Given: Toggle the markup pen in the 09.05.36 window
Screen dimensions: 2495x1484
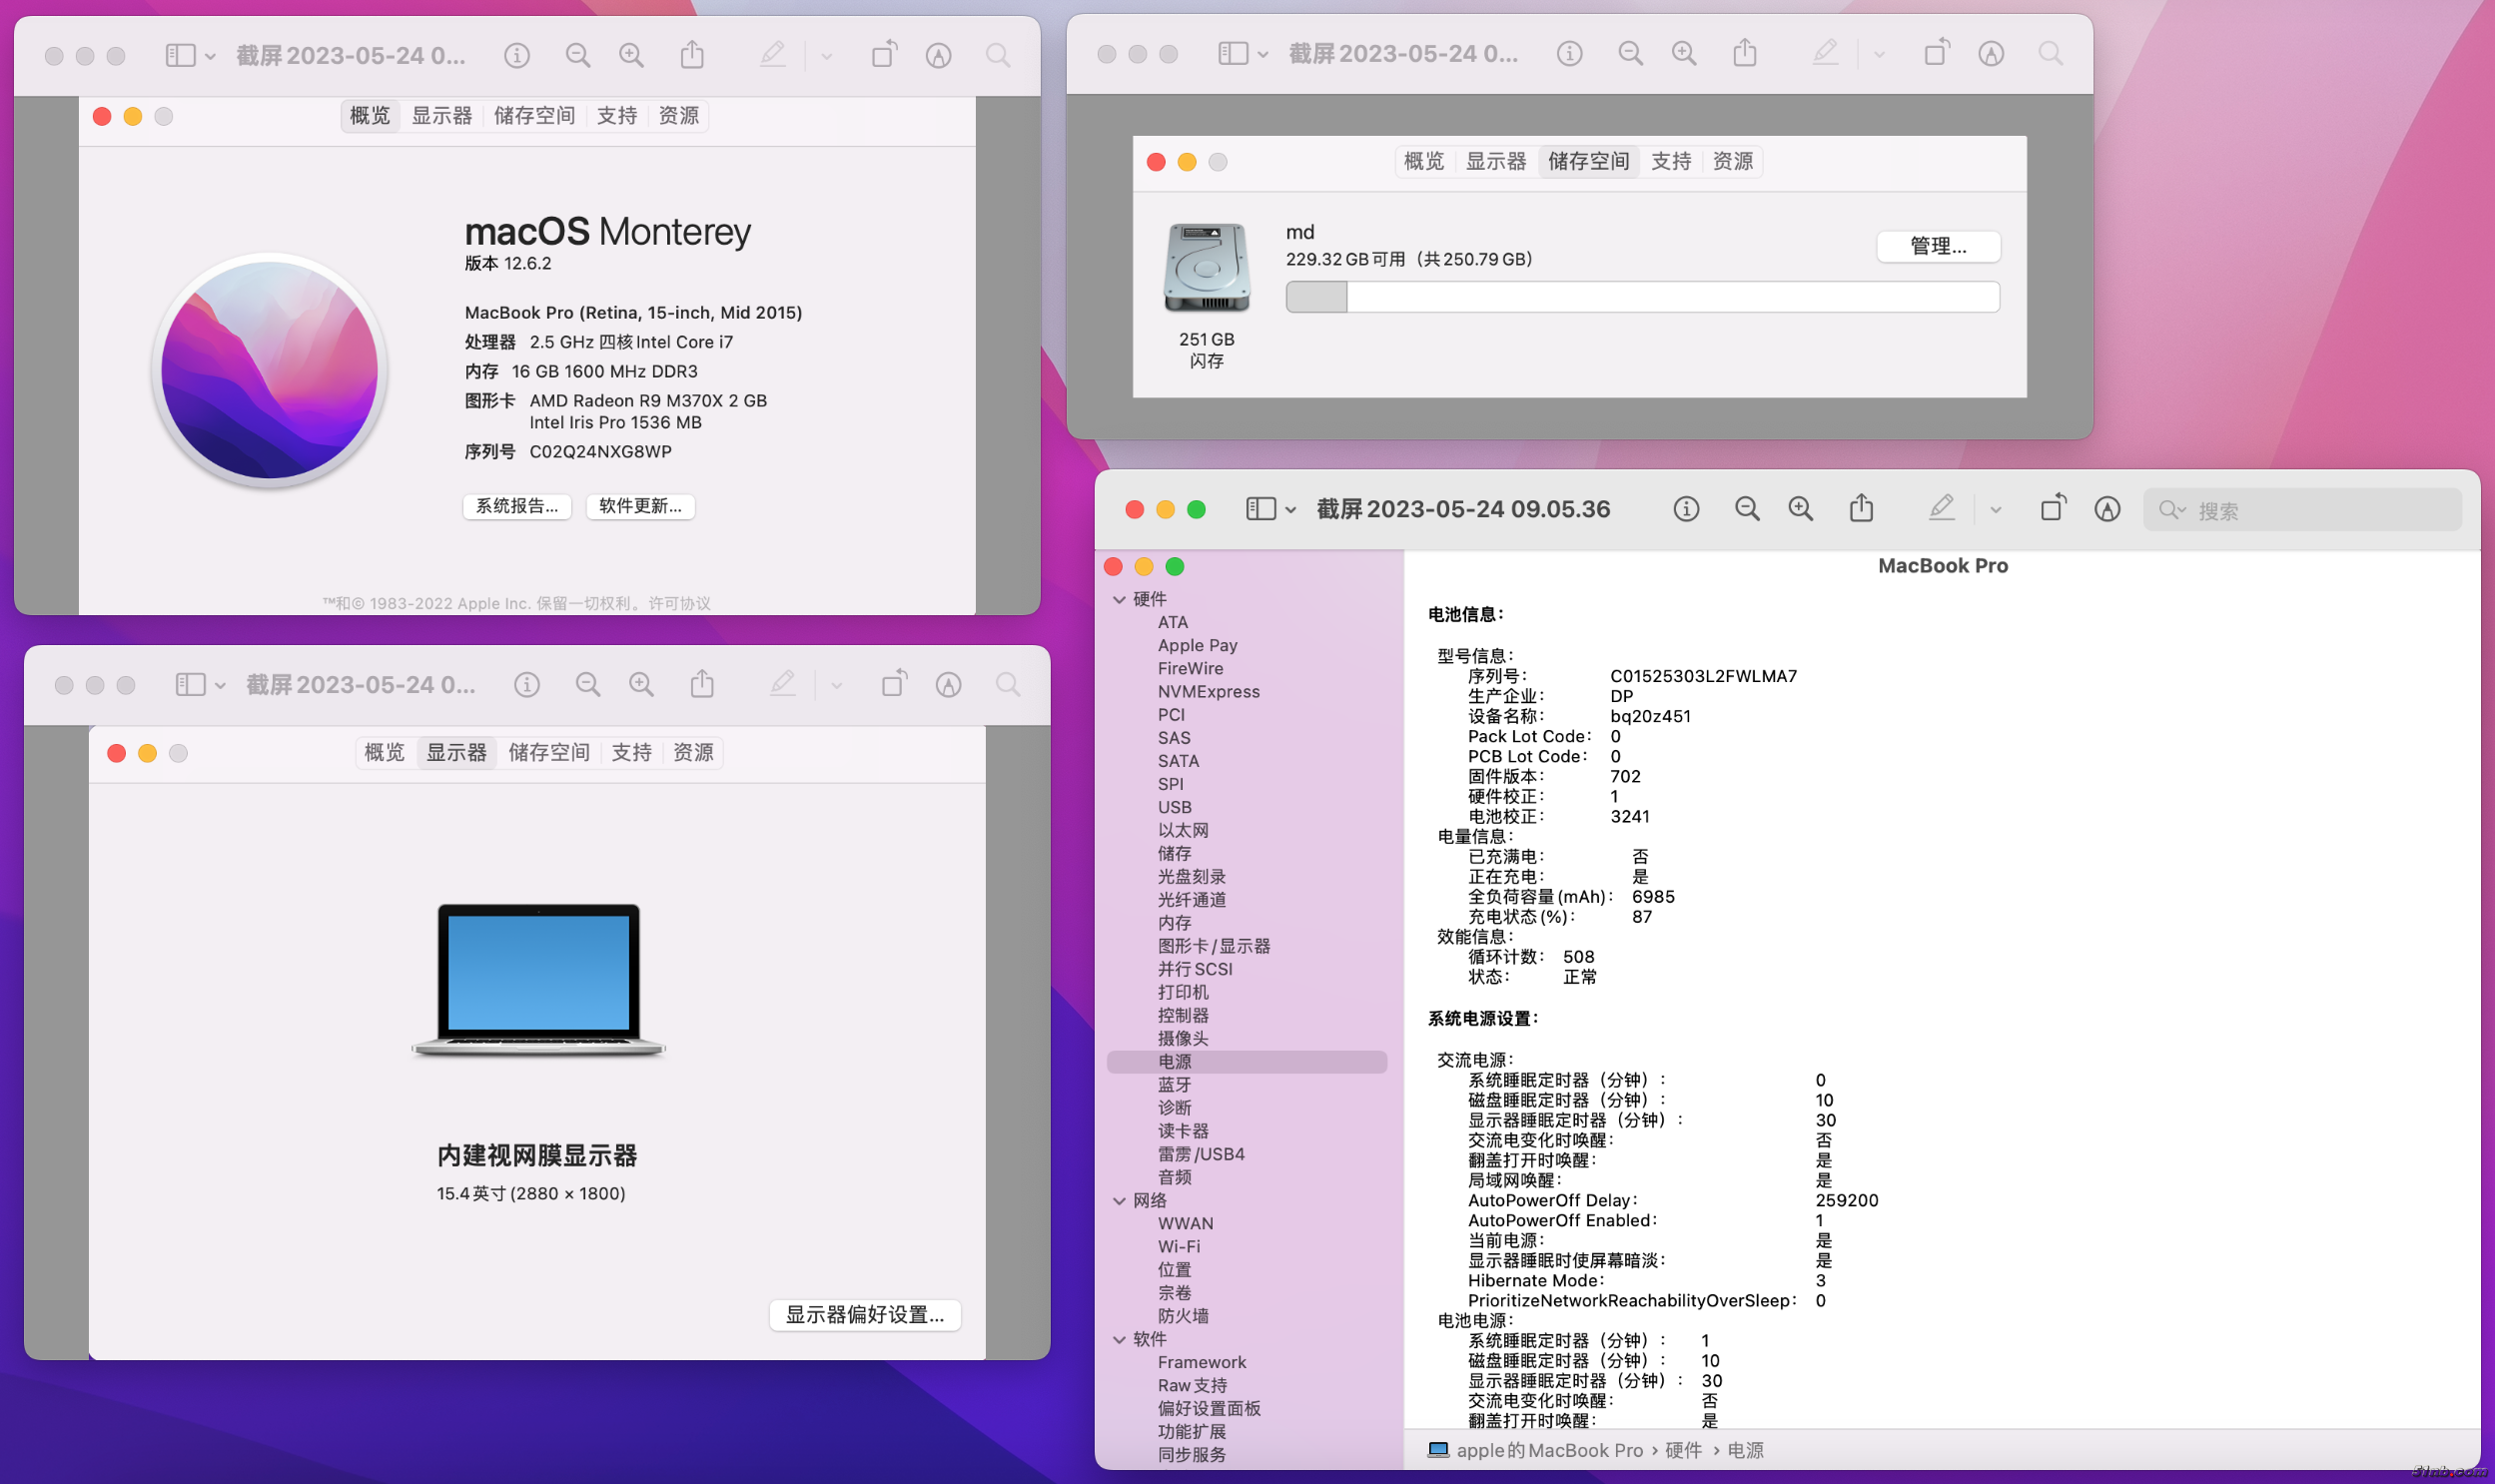Looking at the screenshot, I should [1940, 510].
